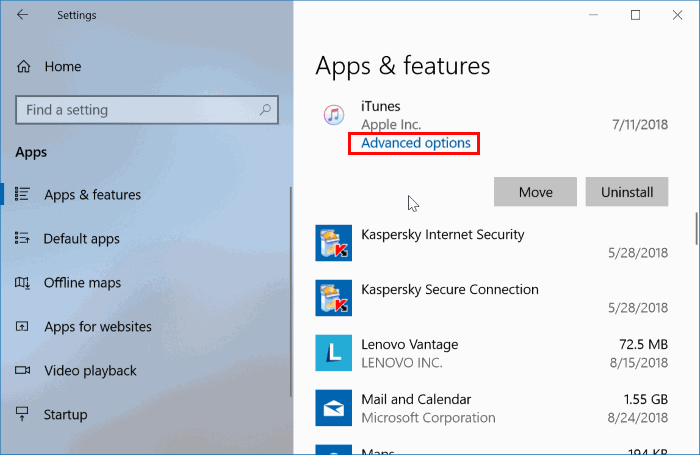
Task: Click the Video playback camera icon
Action: click(x=22, y=370)
